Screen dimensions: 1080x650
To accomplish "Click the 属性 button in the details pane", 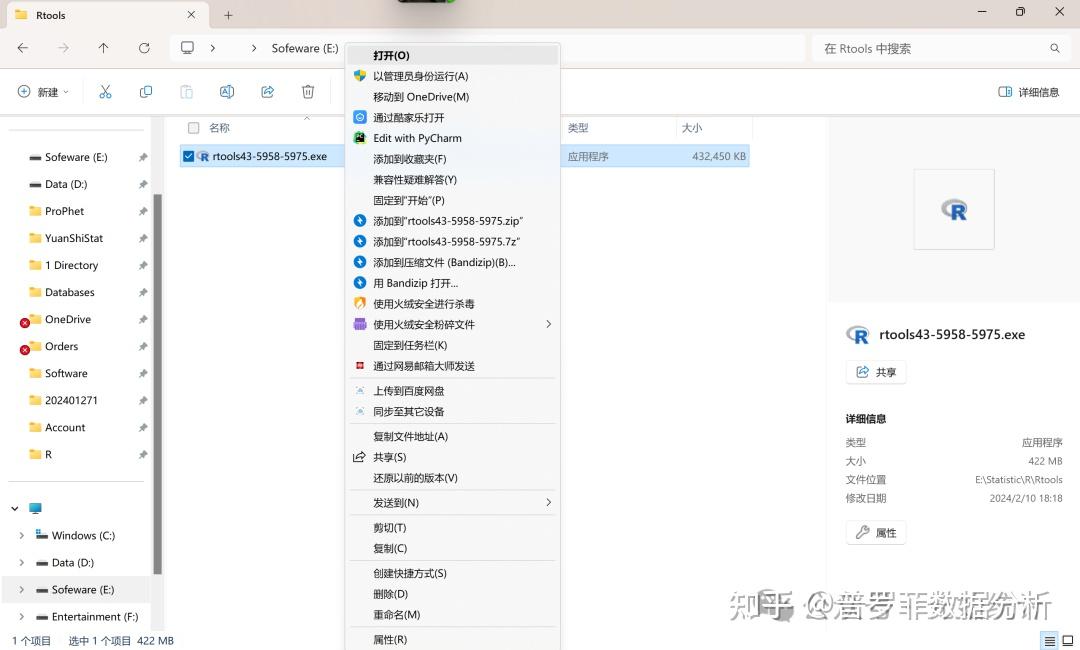I will click(875, 532).
